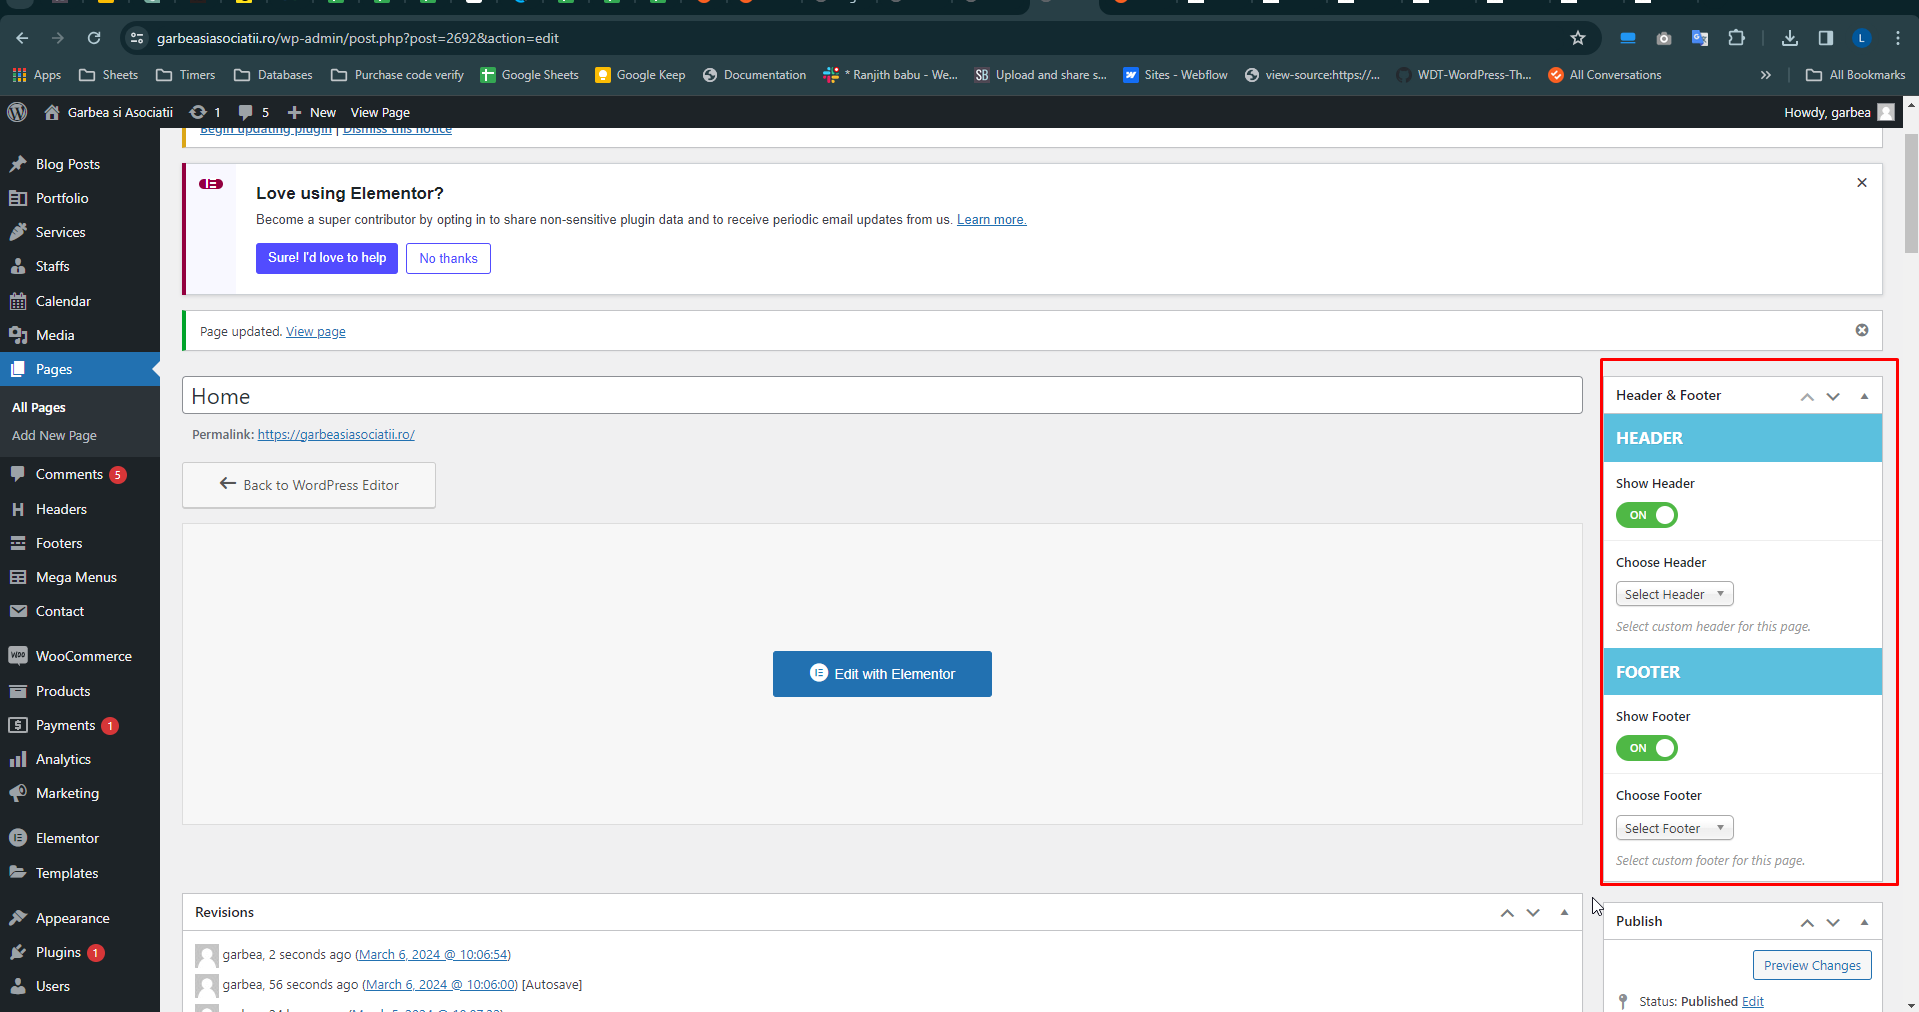Open Google Sheets bookmark
This screenshot has height=1012, width=1919.
tap(529, 75)
